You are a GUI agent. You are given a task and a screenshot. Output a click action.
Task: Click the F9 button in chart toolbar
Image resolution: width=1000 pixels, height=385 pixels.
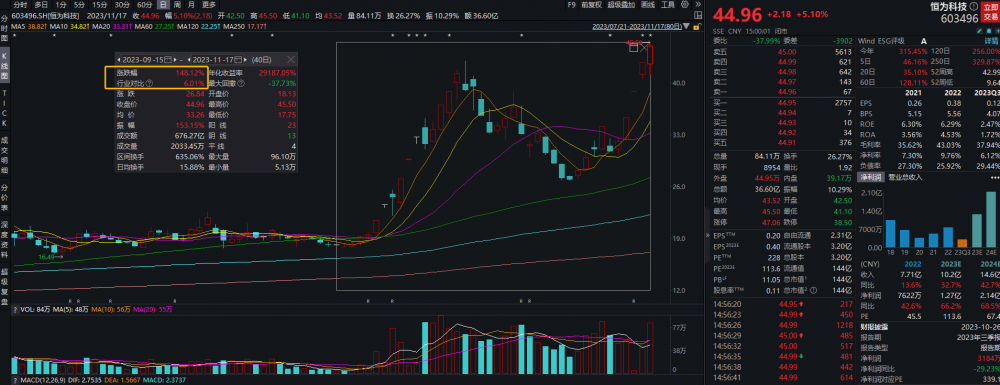(x=571, y=4)
